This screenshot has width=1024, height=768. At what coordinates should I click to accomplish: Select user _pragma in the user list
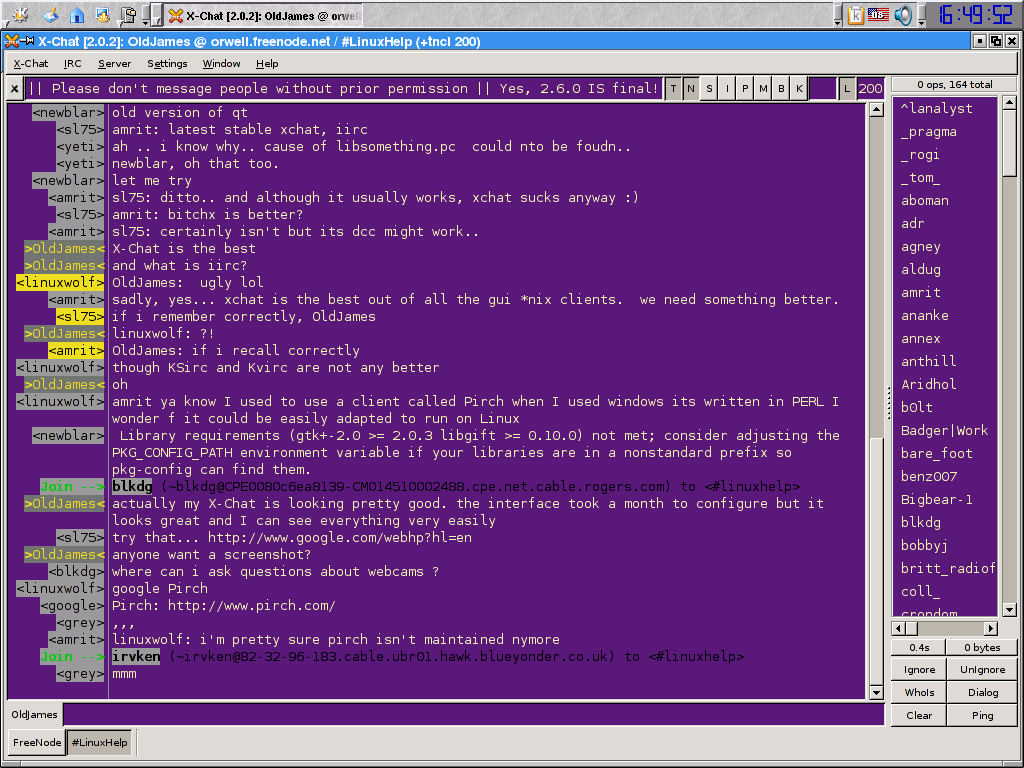click(x=944, y=131)
